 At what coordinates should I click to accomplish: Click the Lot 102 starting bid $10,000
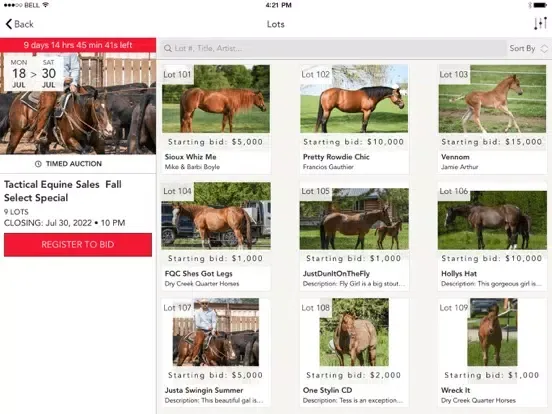click(x=353, y=142)
